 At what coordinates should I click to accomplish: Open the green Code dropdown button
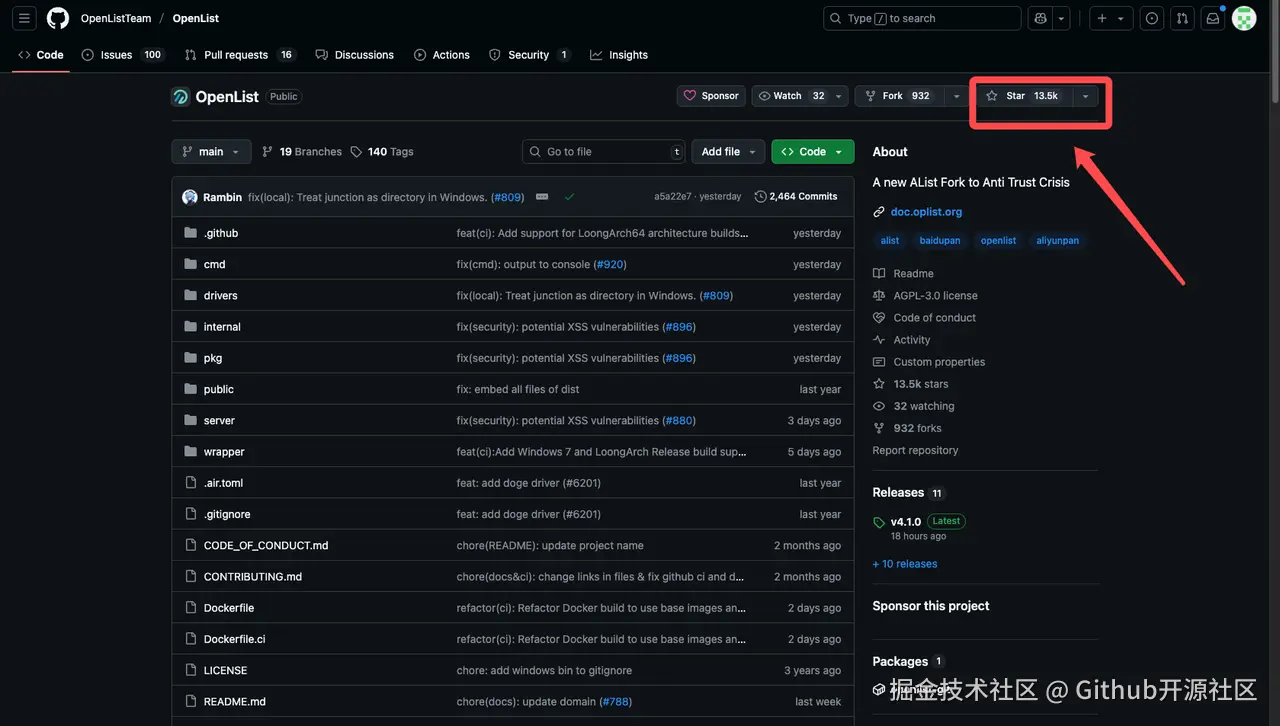[x=812, y=152]
